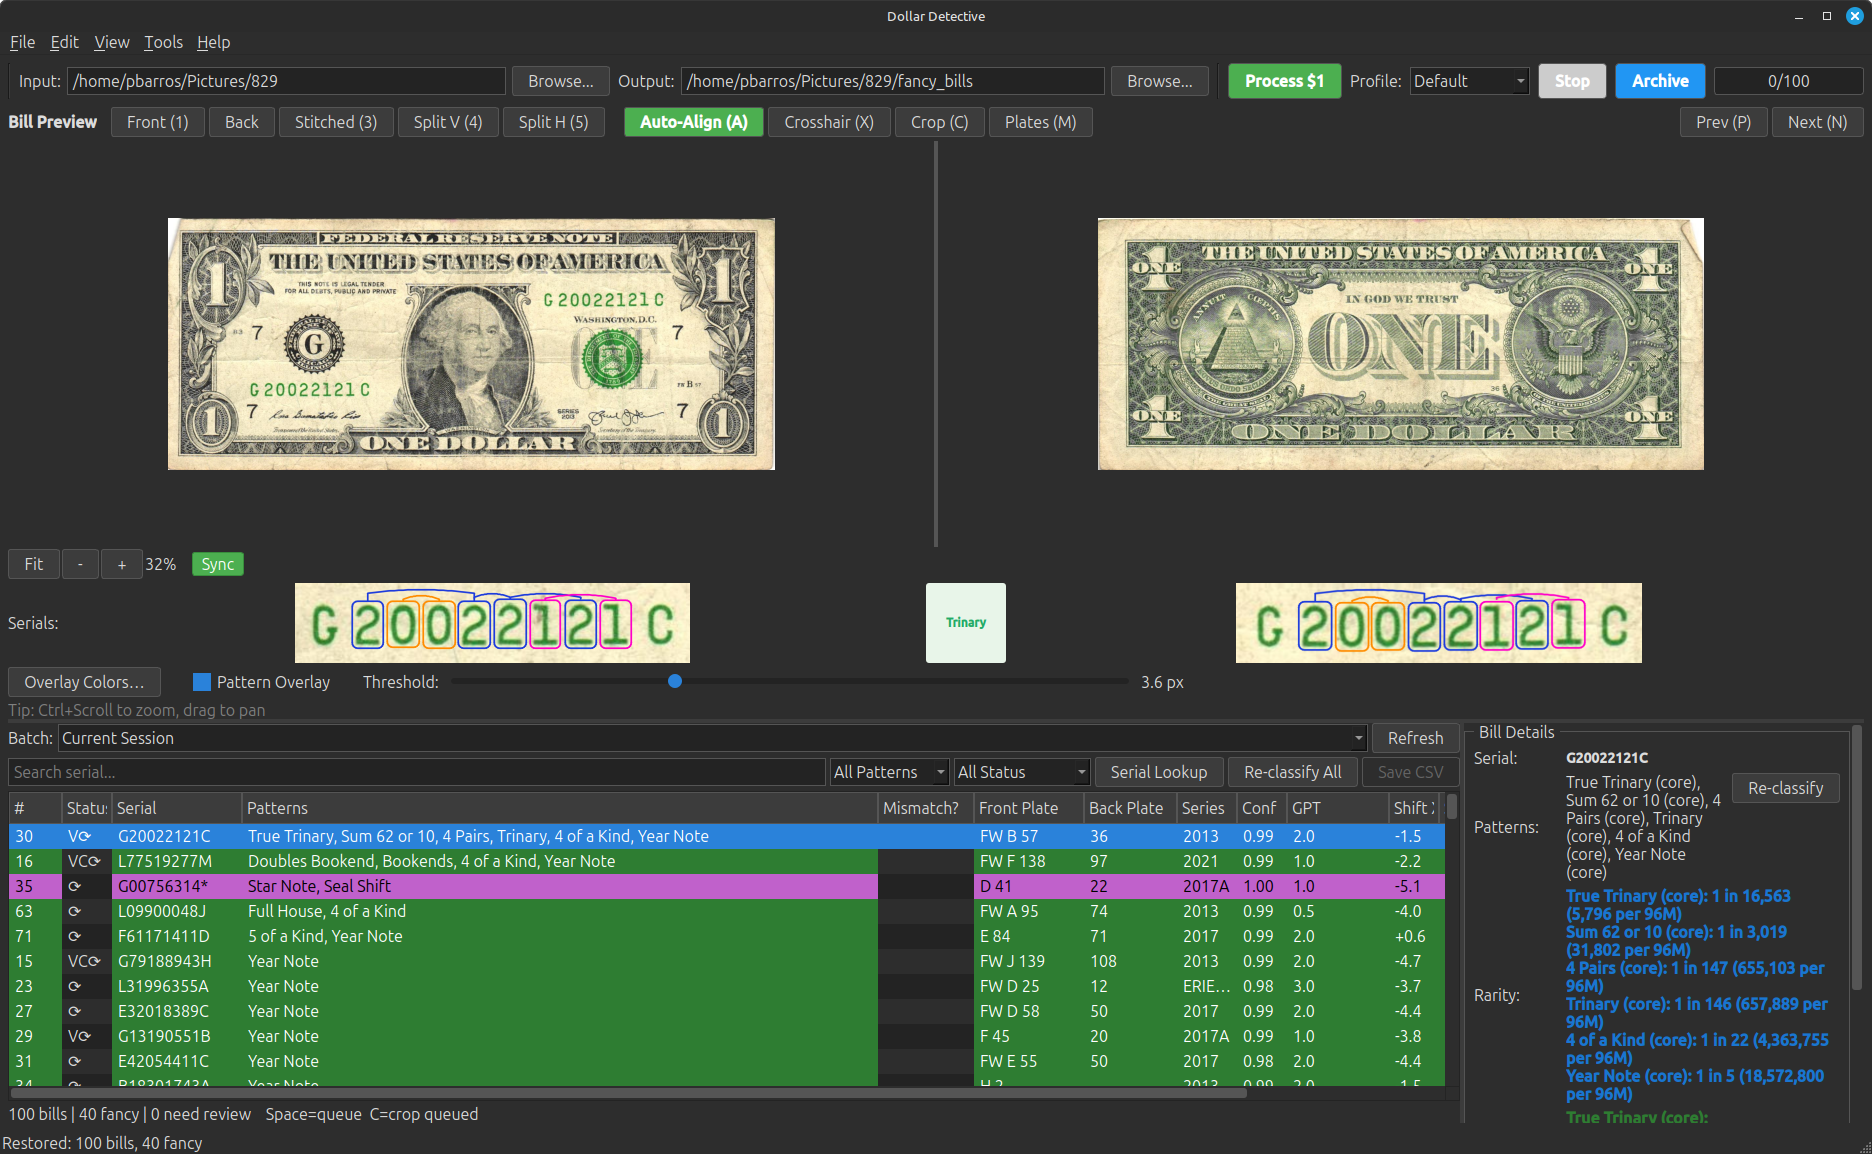1872x1154 pixels.
Task: Click the Trinary pattern badge
Action: (x=966, y=622)
